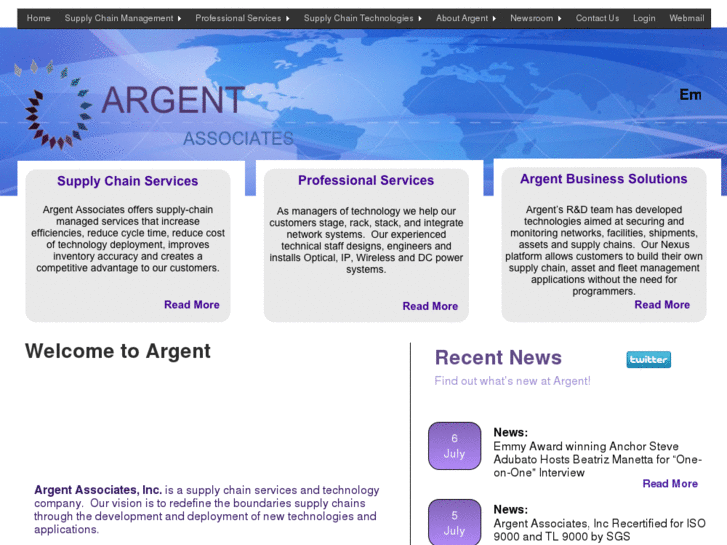Go to Contact Us page
The width and height of the screenshot is (727, 545).
(597, 18)
